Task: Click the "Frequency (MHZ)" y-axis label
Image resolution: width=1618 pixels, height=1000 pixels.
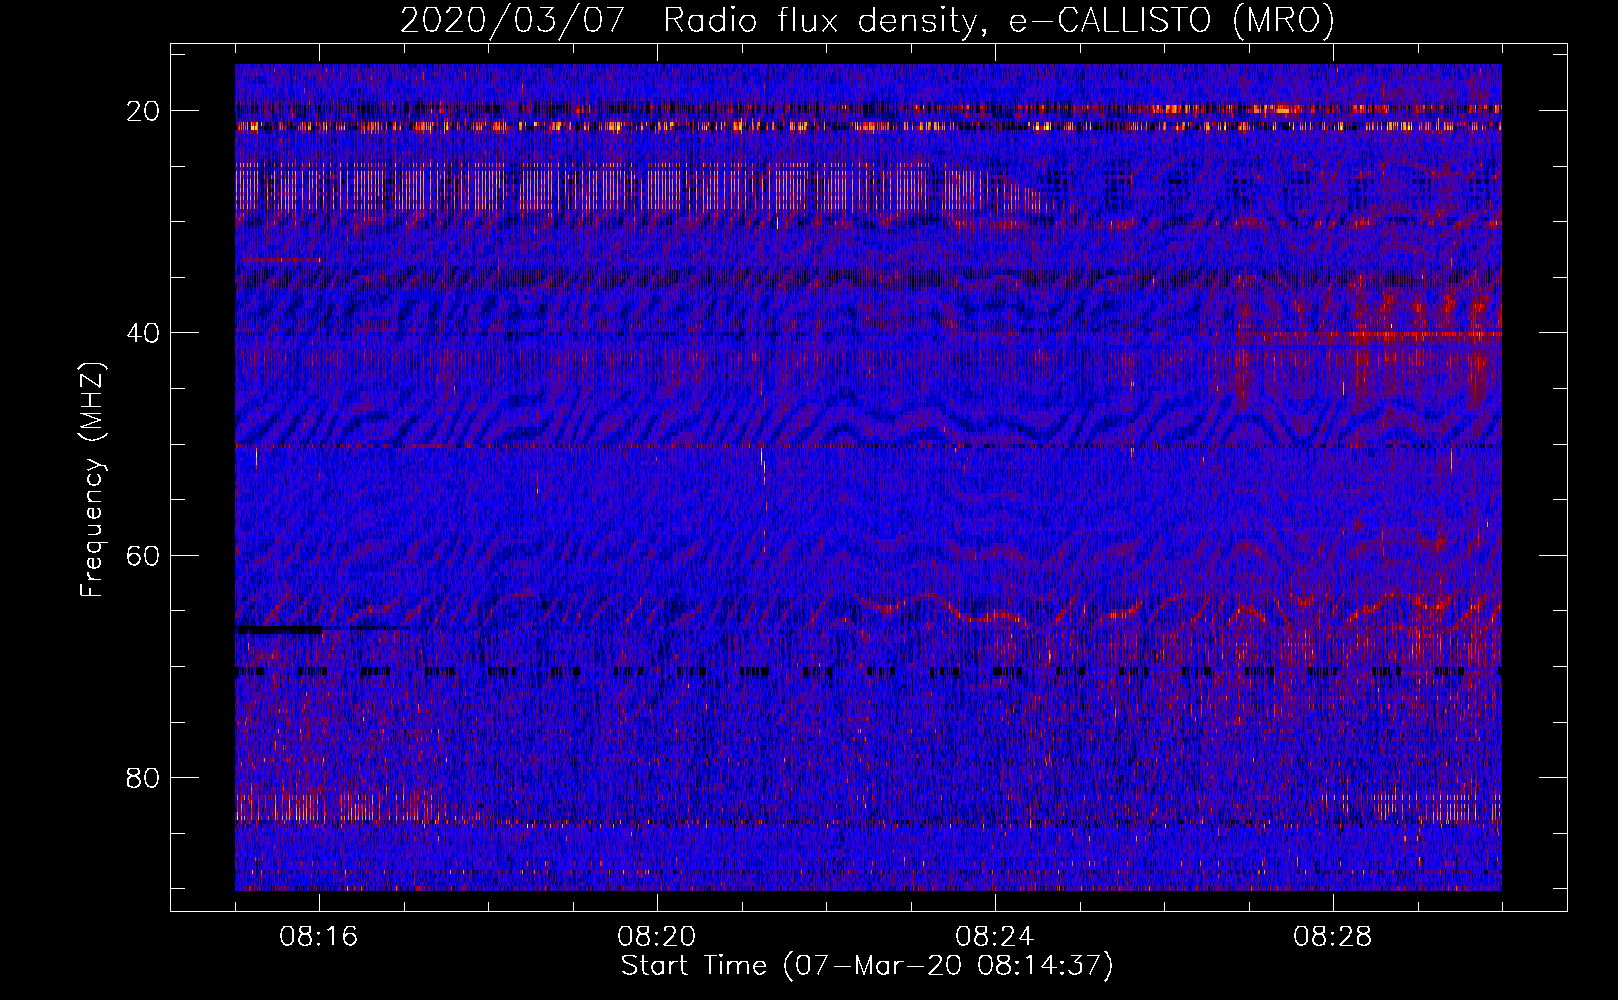Action: [x=92, y=480]
